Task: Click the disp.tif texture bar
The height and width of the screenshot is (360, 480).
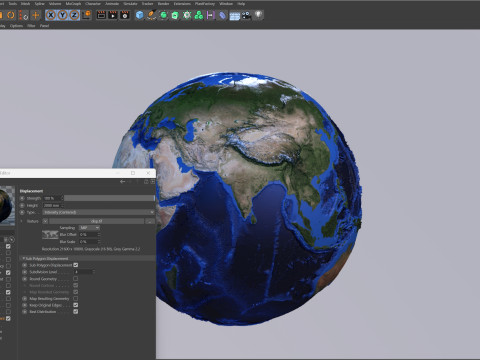Action: pyautogui.click(x=97, y=221)
